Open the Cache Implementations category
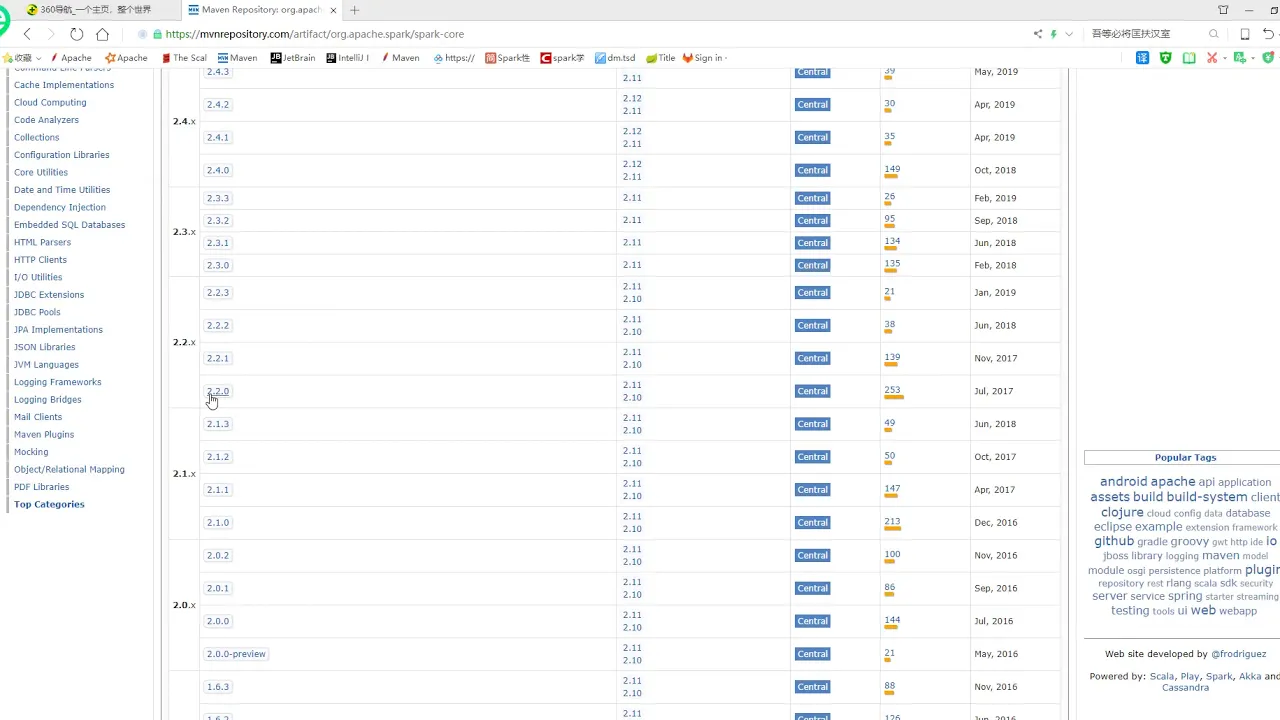Screen dimensions: 1280x720 pyautogui.click(x=64, y=85)
